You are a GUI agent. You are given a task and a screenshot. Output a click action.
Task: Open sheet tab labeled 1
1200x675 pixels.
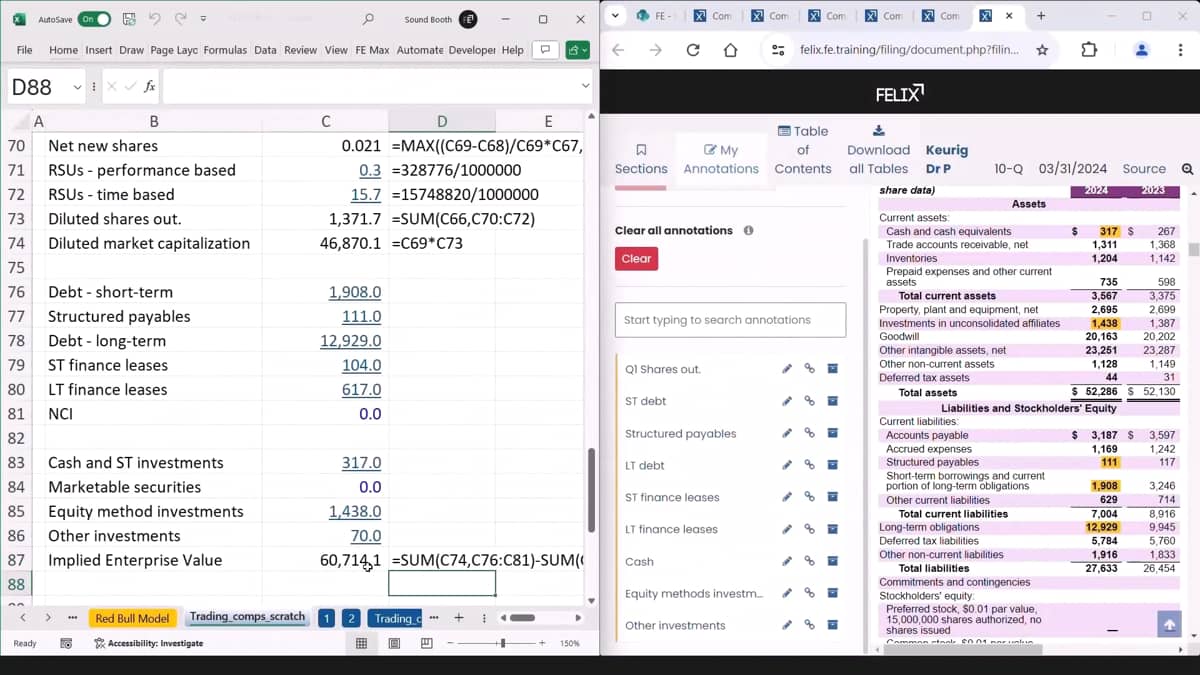(x=326, y=618)
